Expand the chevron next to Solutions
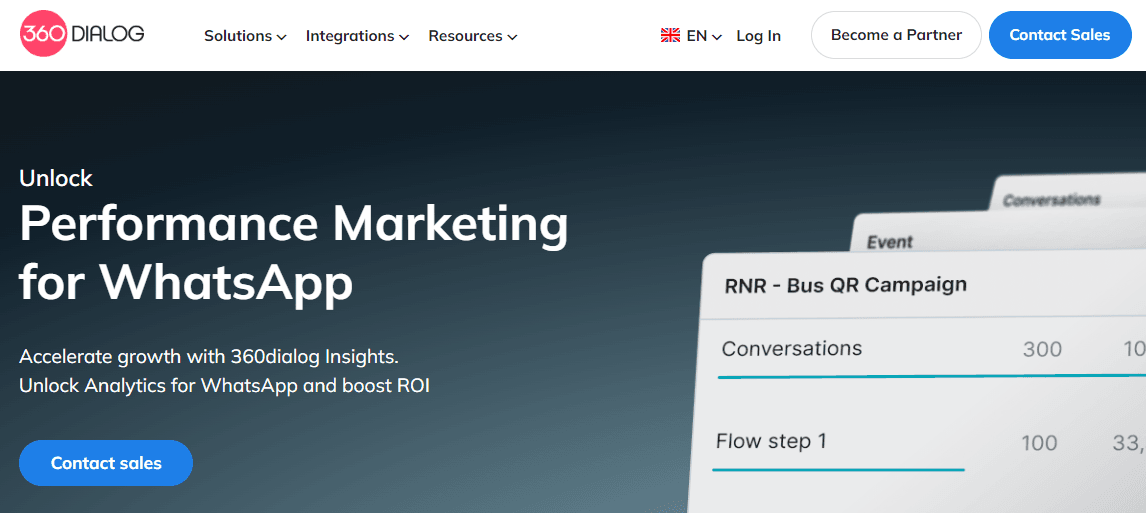Viewport: 1146px width, 513px height. click(282, 37)
